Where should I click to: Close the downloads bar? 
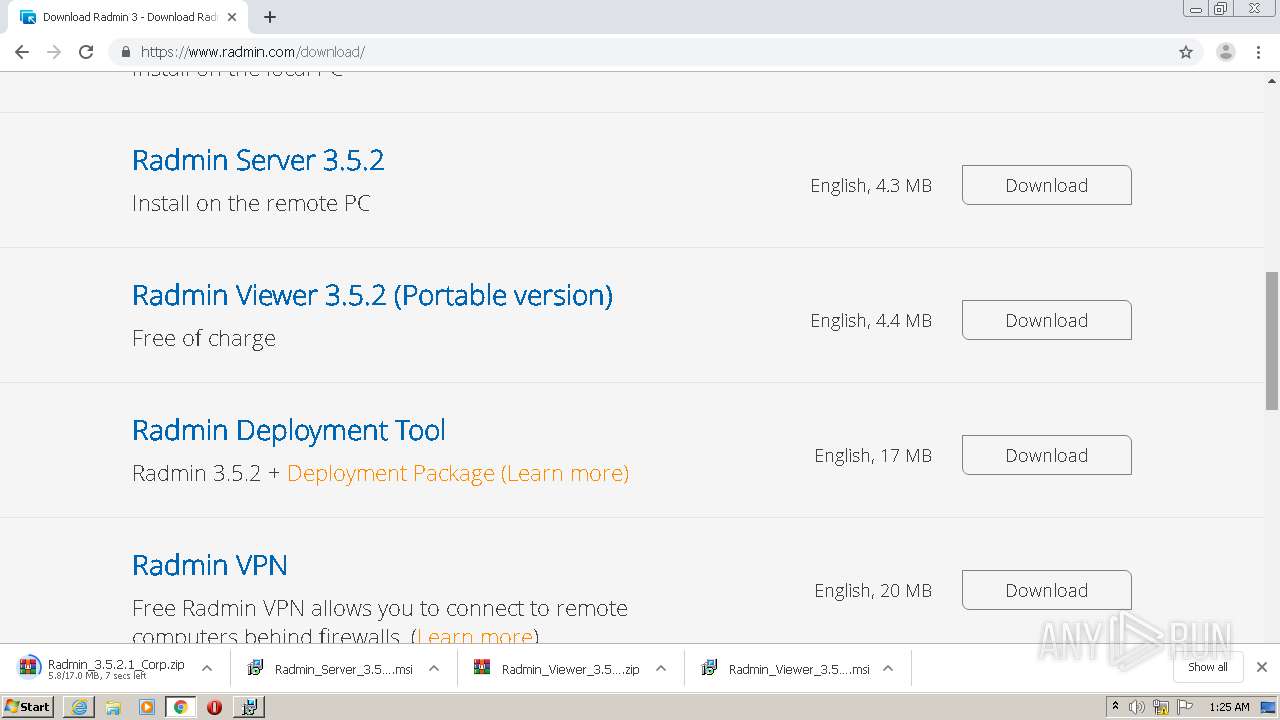coord(1262,667)
